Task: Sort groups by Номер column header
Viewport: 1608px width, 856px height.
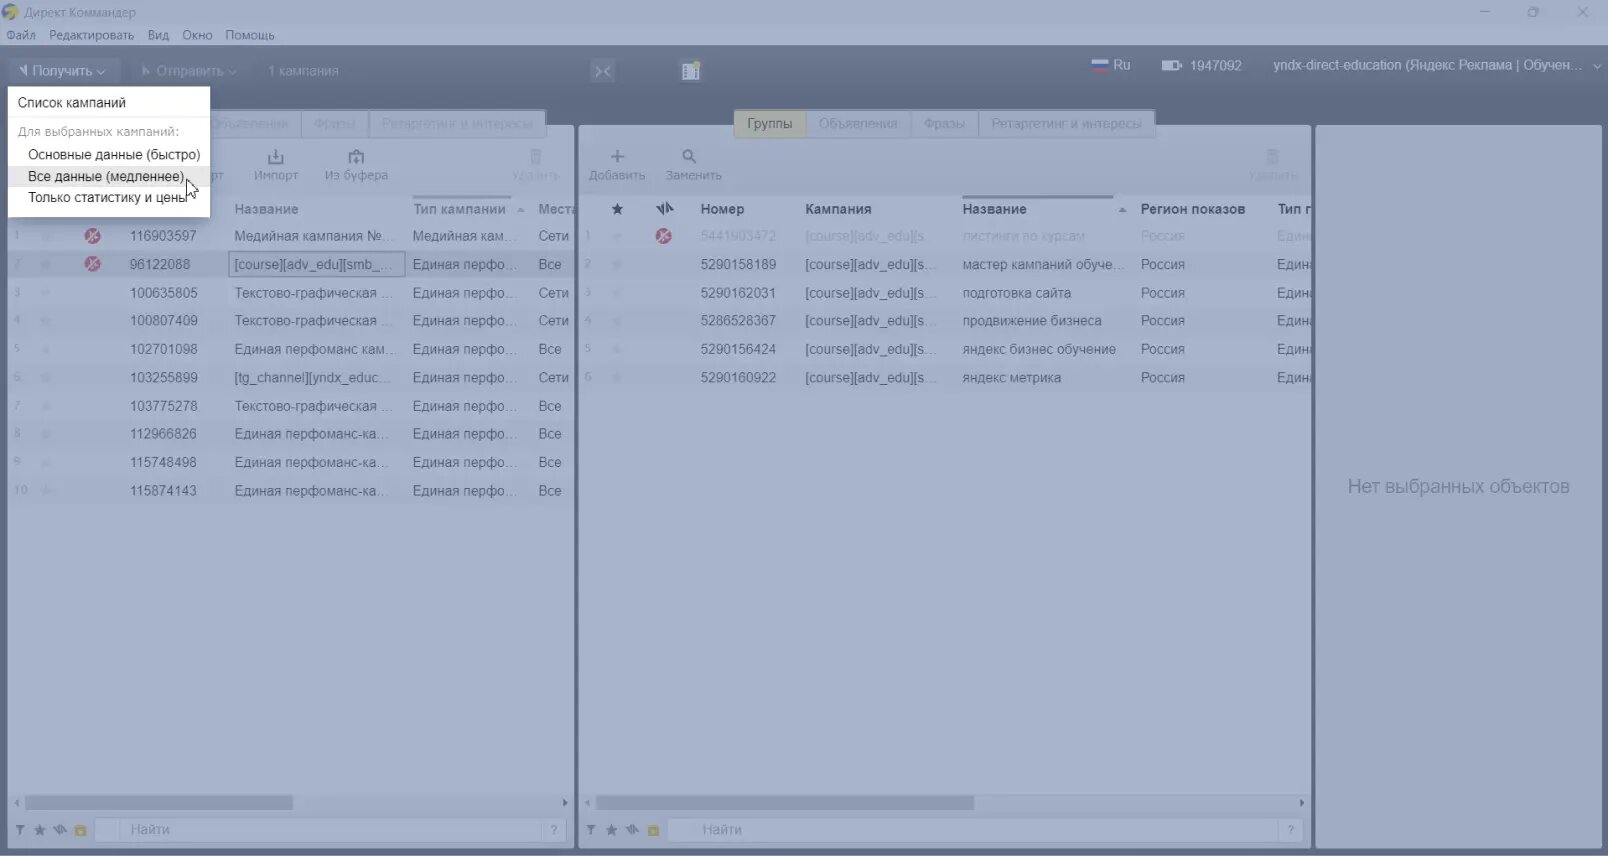Action: (x=722, y=209)
